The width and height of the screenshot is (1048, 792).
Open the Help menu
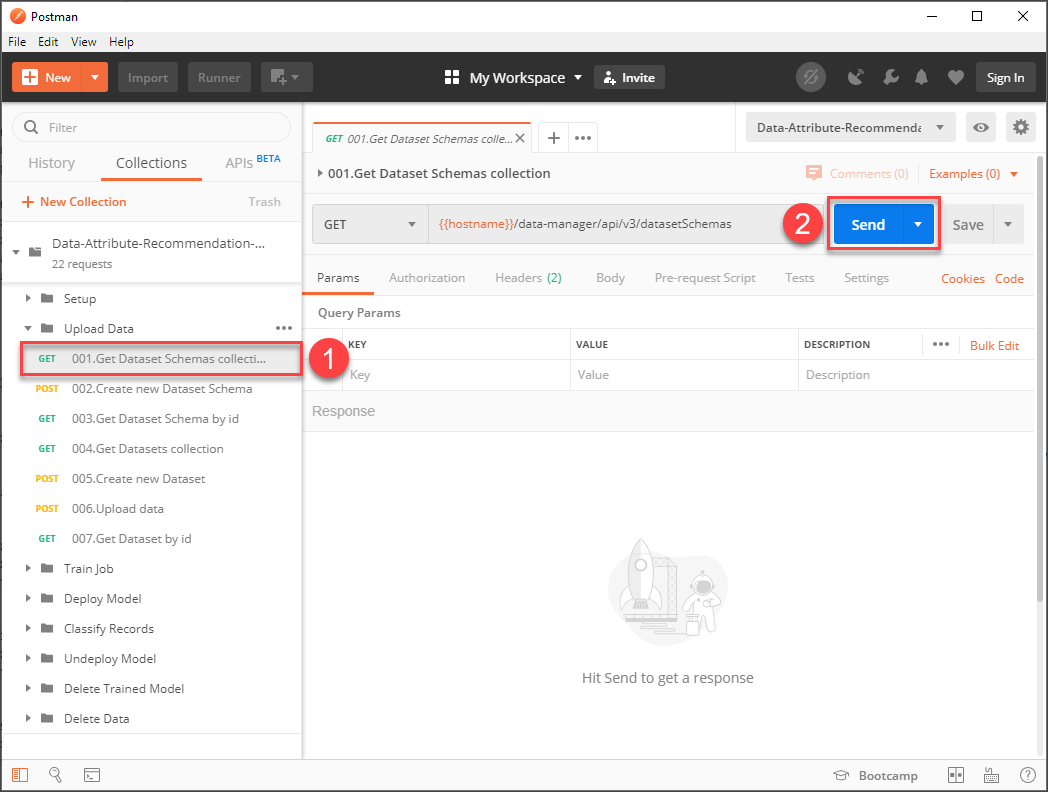pos(121,41)
